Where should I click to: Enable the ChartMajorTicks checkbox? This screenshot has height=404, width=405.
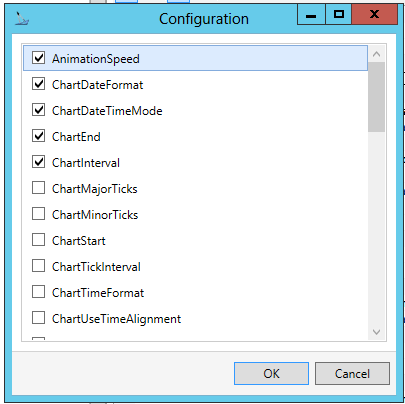[39, 188]
